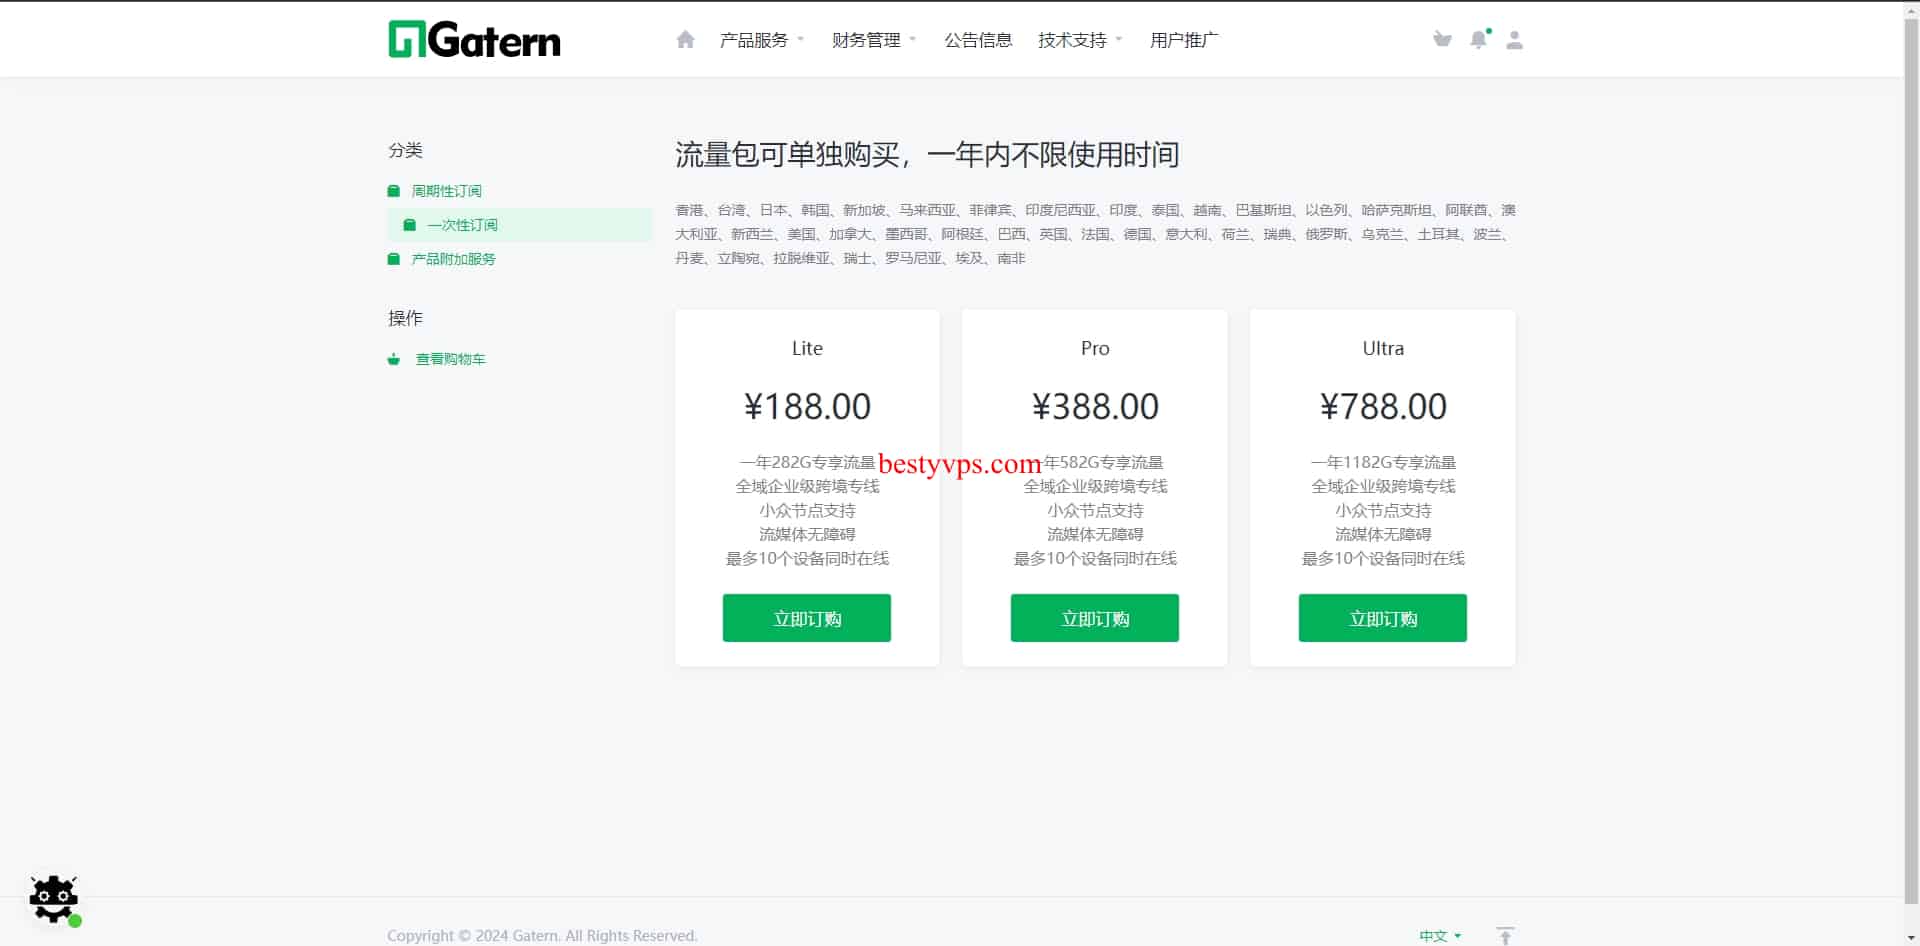The height and width of the screenshot is (946, 1920).
Task: Select the 周期性订阅 category
Action: tap(446, 191)
